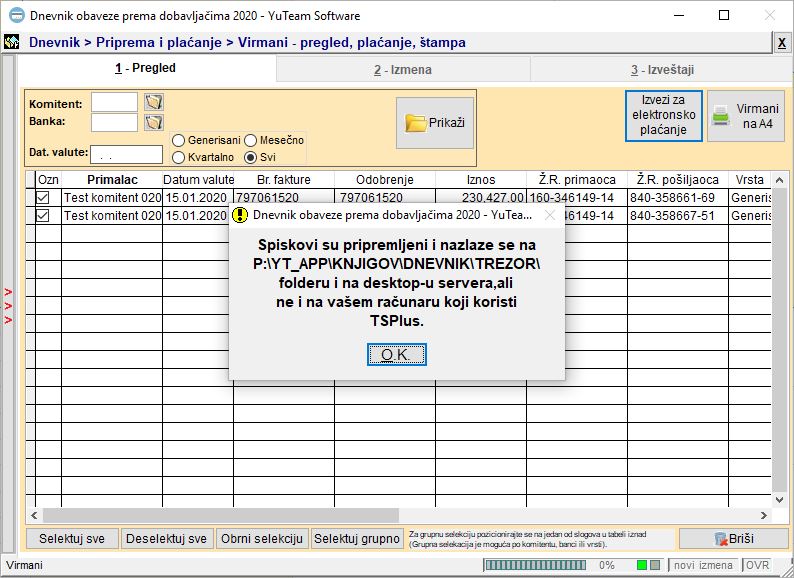Click the Primalac column header
This screenshot has height=578, width=794.
pos(112,180)
